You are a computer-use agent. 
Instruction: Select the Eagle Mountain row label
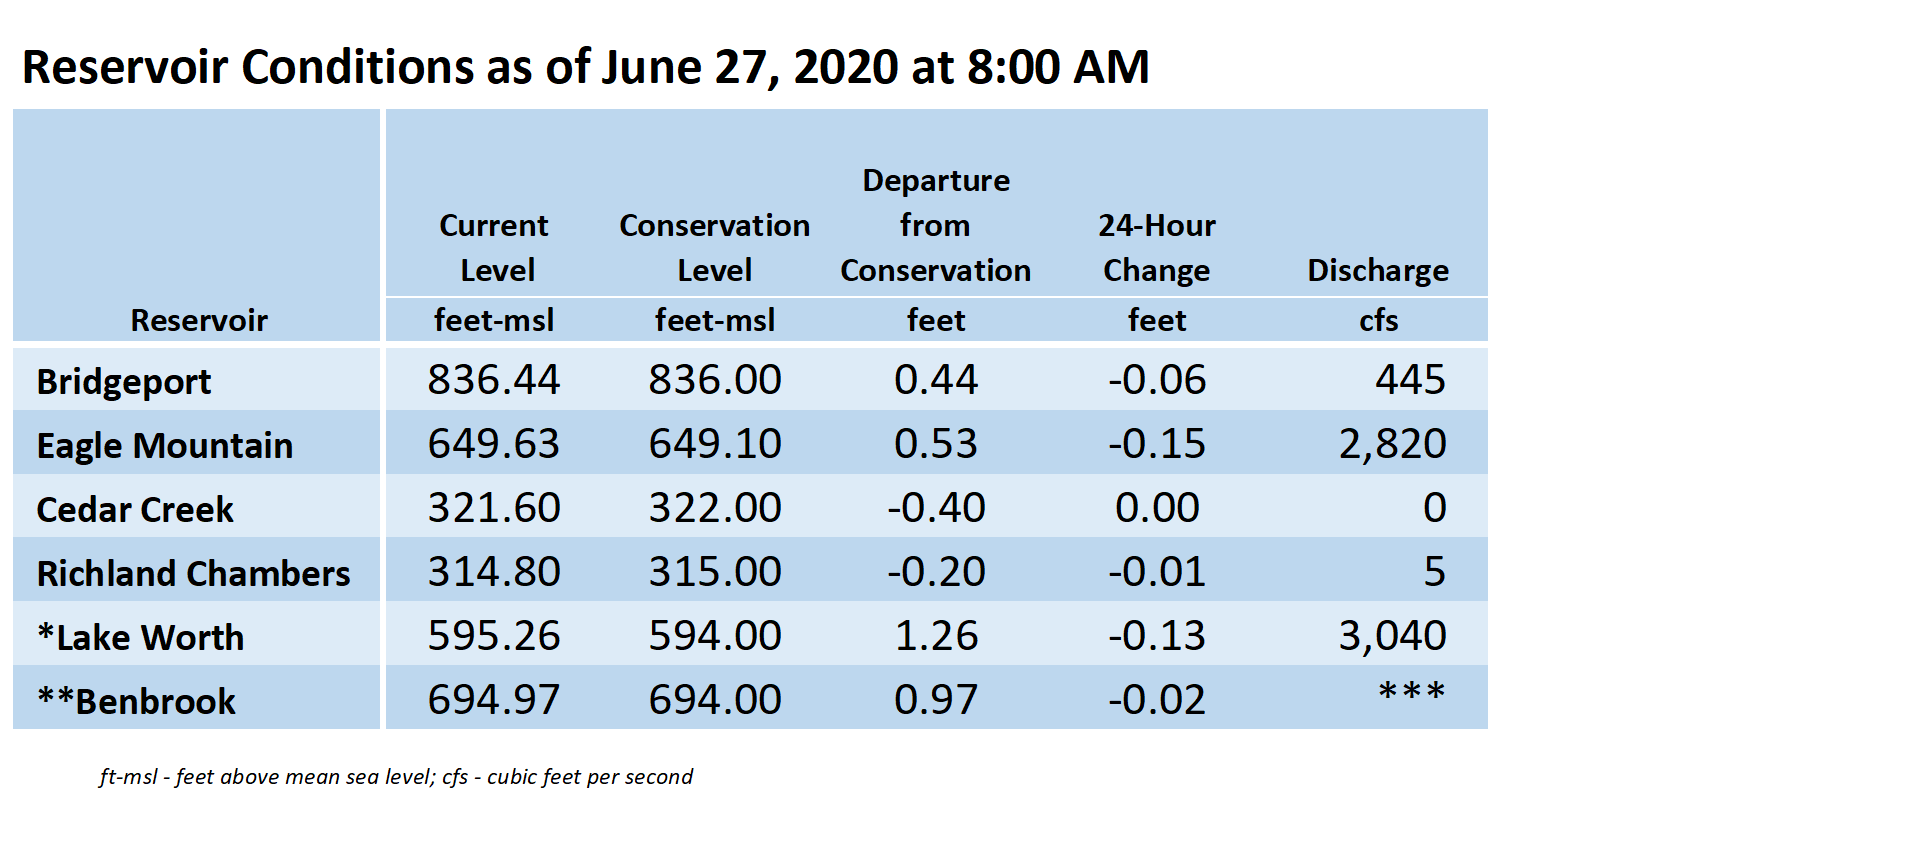[x=165, y=446]
